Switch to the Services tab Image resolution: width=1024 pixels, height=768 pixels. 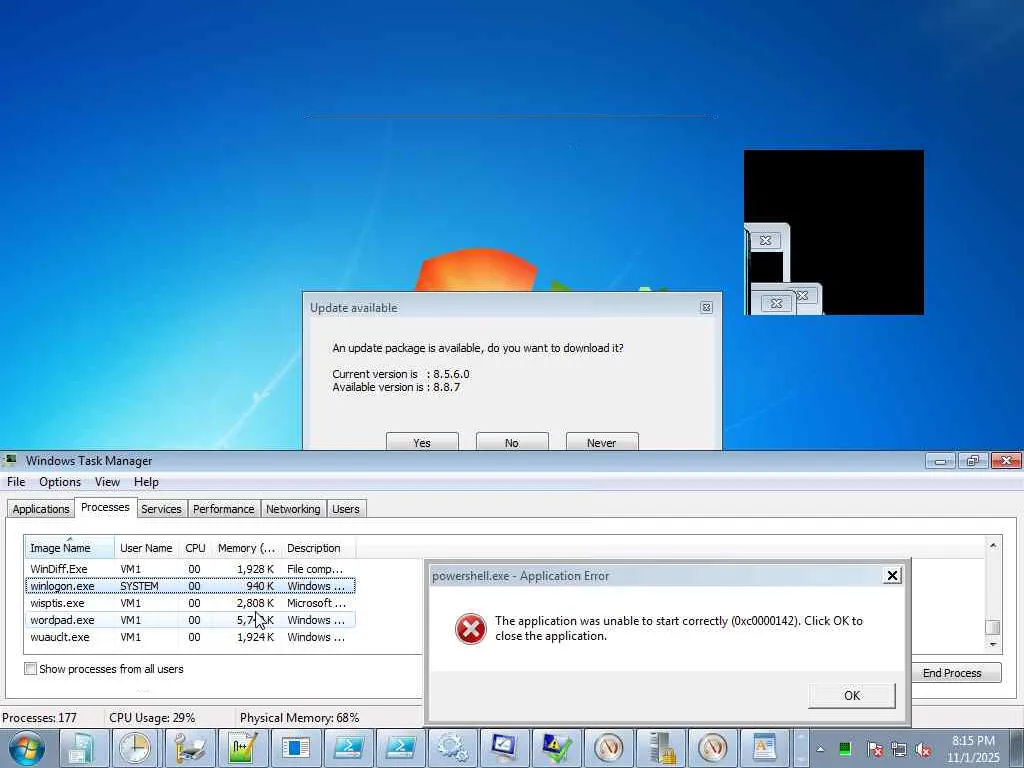point(161,509)
